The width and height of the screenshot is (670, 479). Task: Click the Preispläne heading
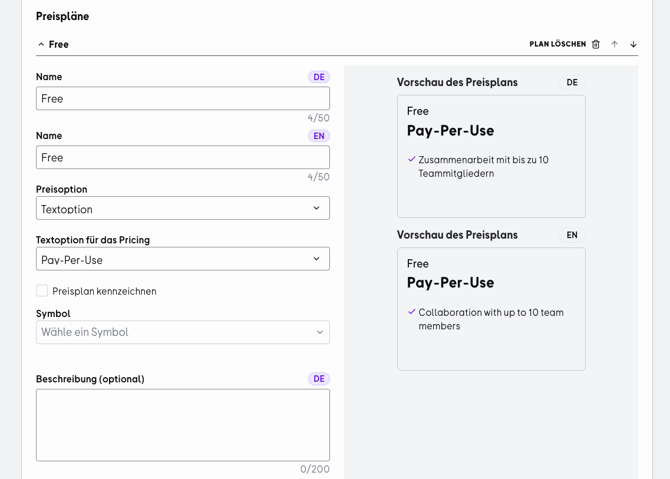pos(62,16)
